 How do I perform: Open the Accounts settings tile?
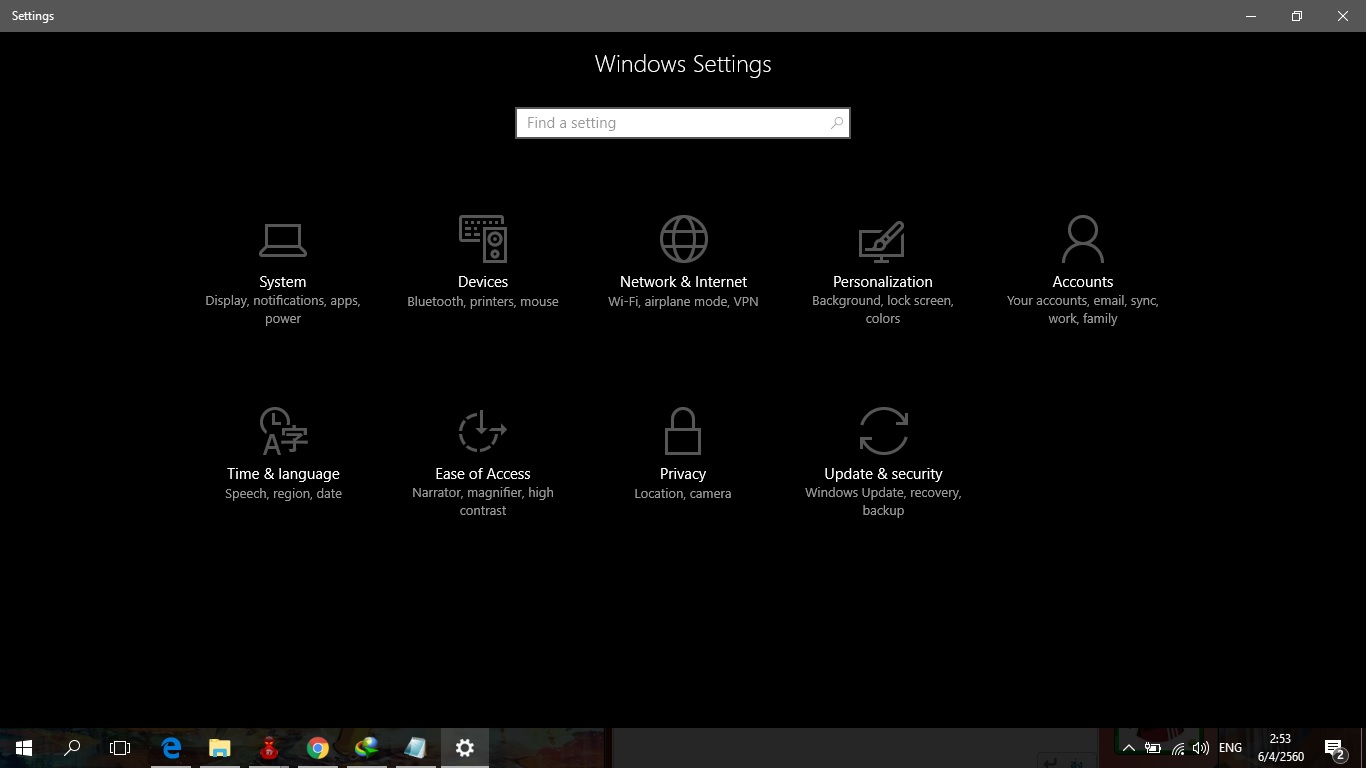coord(1083,271)
